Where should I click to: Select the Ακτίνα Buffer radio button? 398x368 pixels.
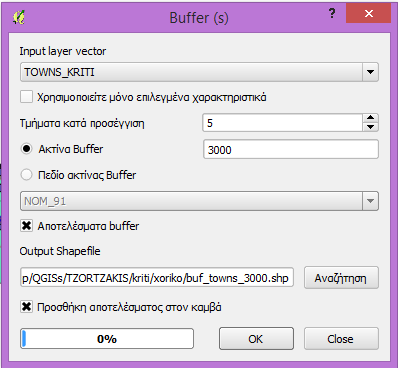pos(27,149)
